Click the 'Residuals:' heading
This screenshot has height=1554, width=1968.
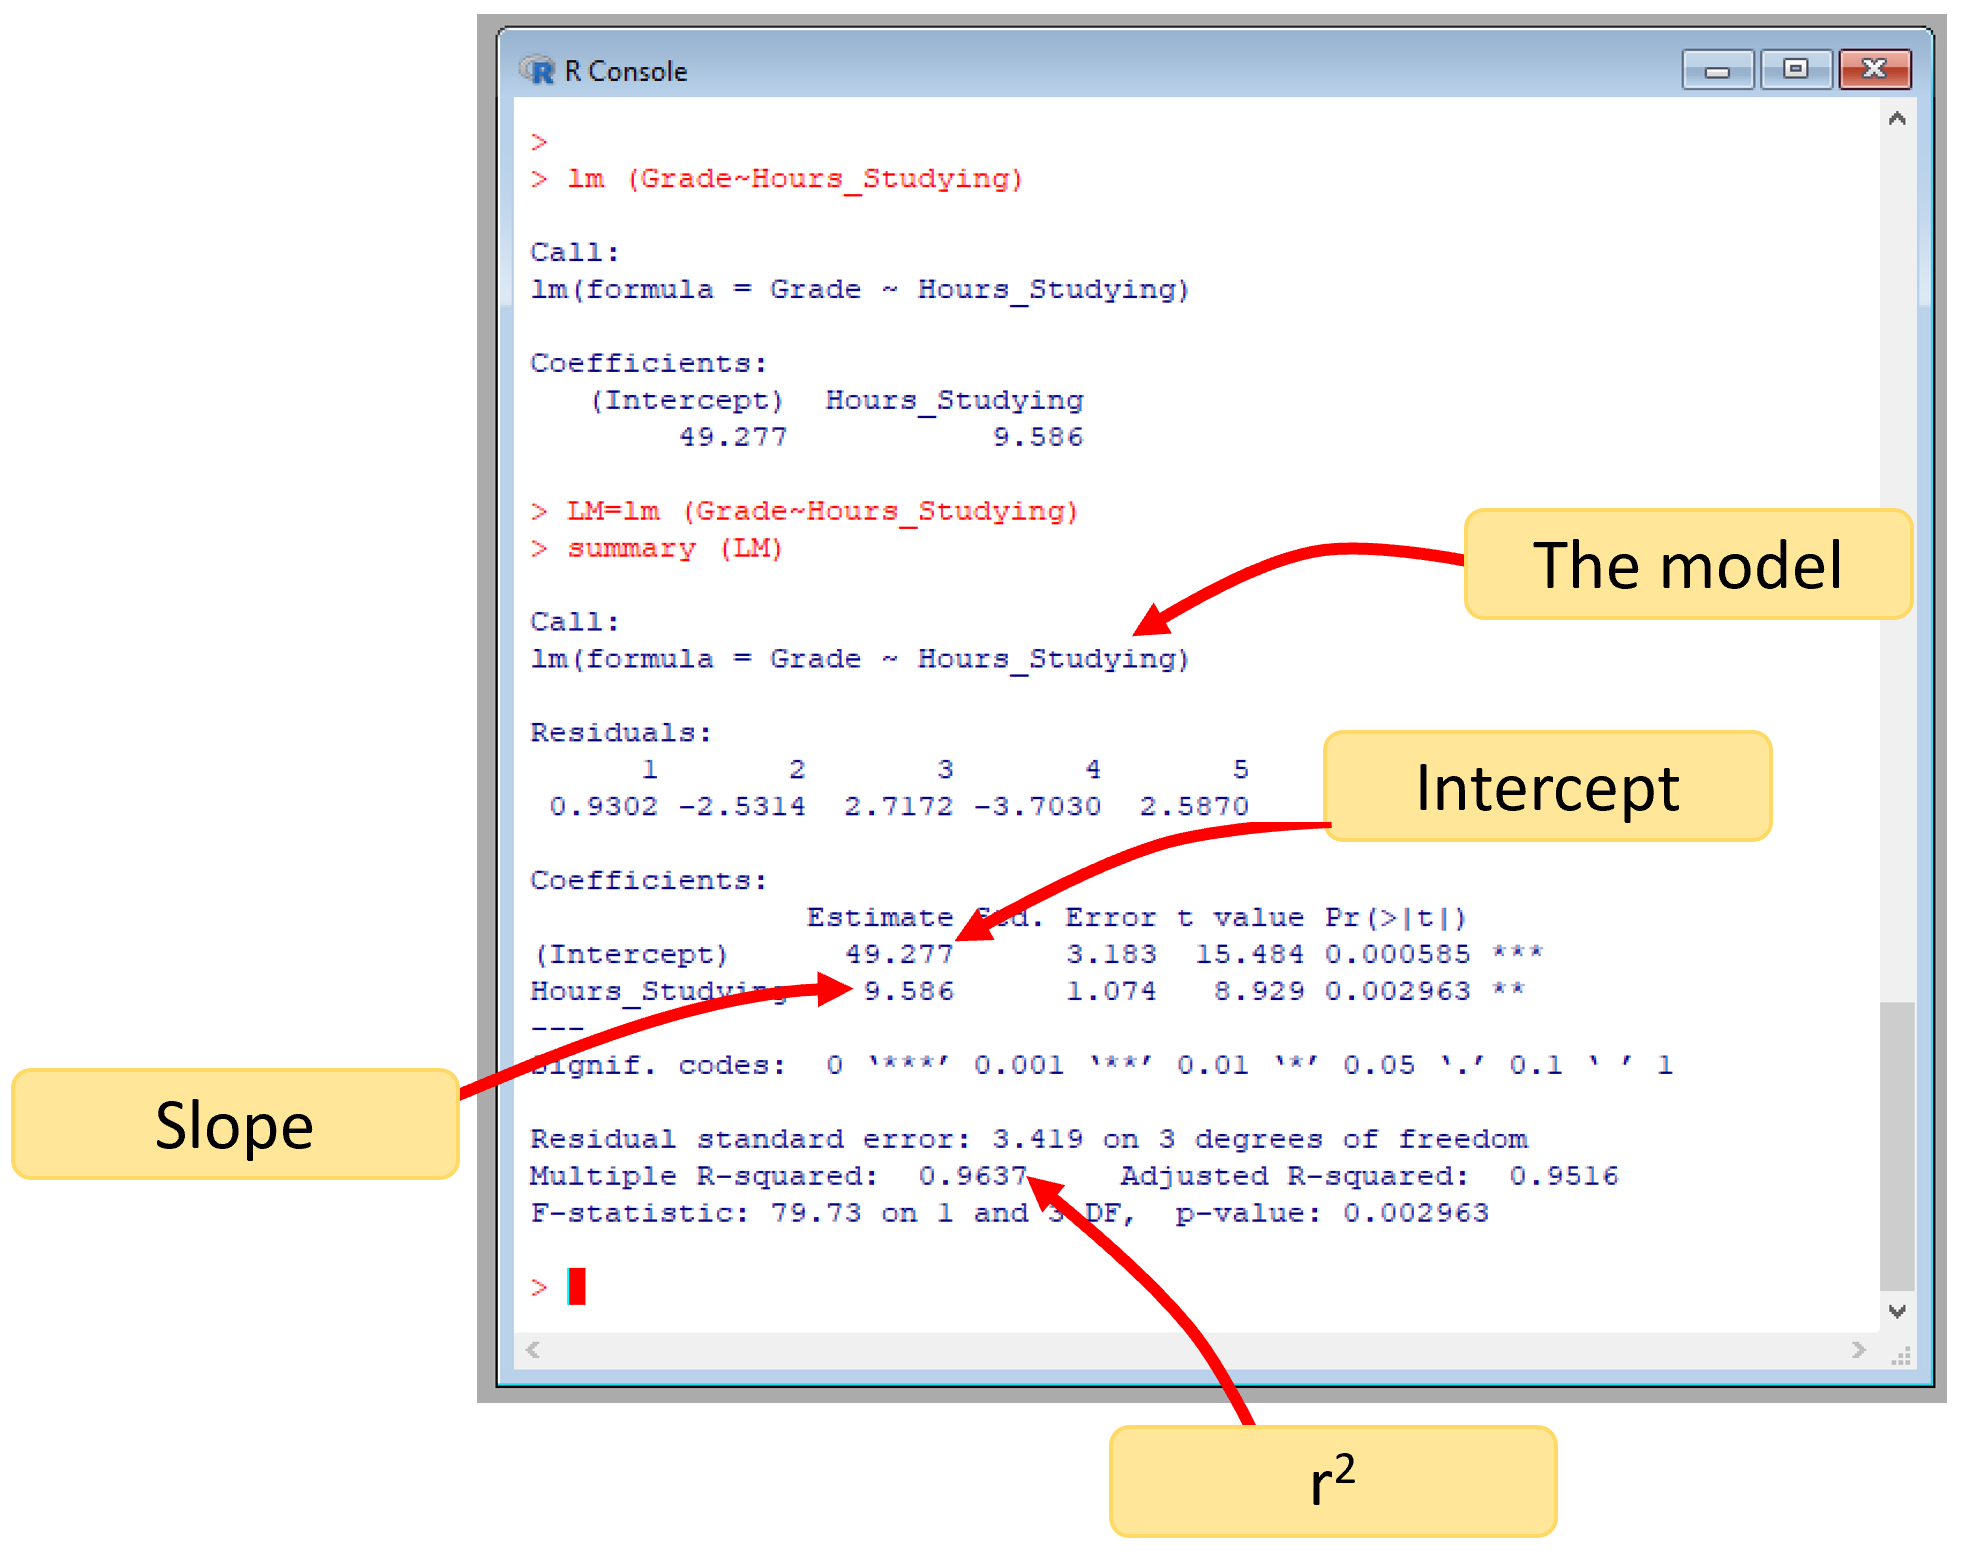[x=621, y=733]
